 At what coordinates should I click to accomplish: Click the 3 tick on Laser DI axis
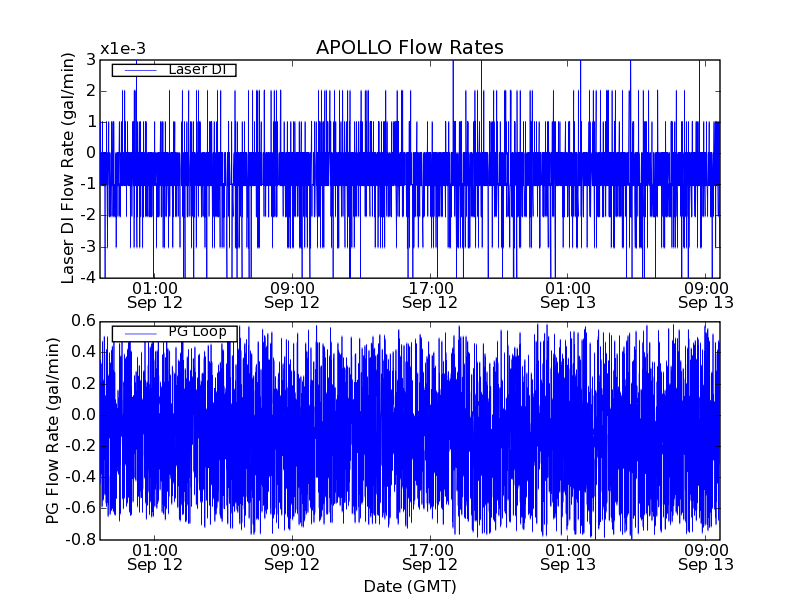click(x=91, y=60)
